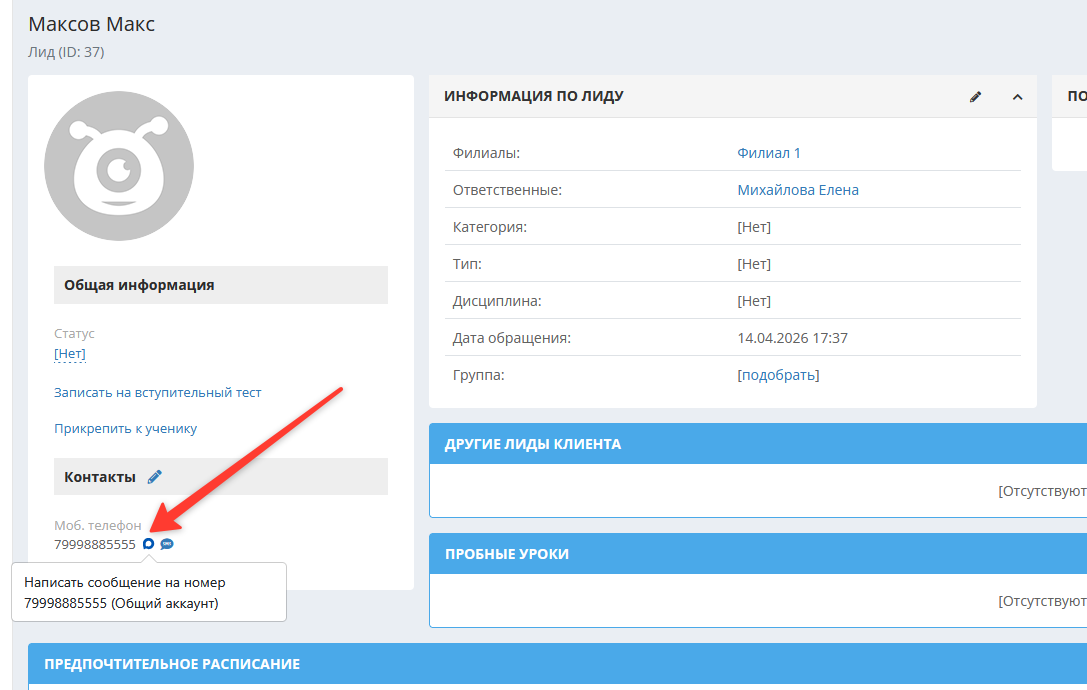Click the lead avatar placeholder image
The image size is (1087, 690).
coord(119,166)
